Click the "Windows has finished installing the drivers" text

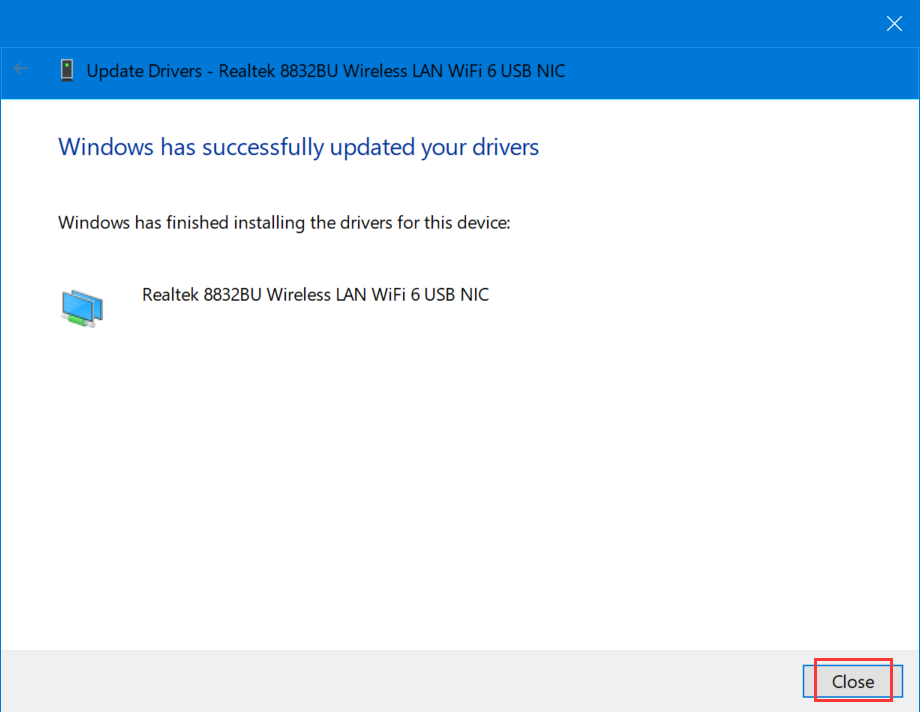284,223
